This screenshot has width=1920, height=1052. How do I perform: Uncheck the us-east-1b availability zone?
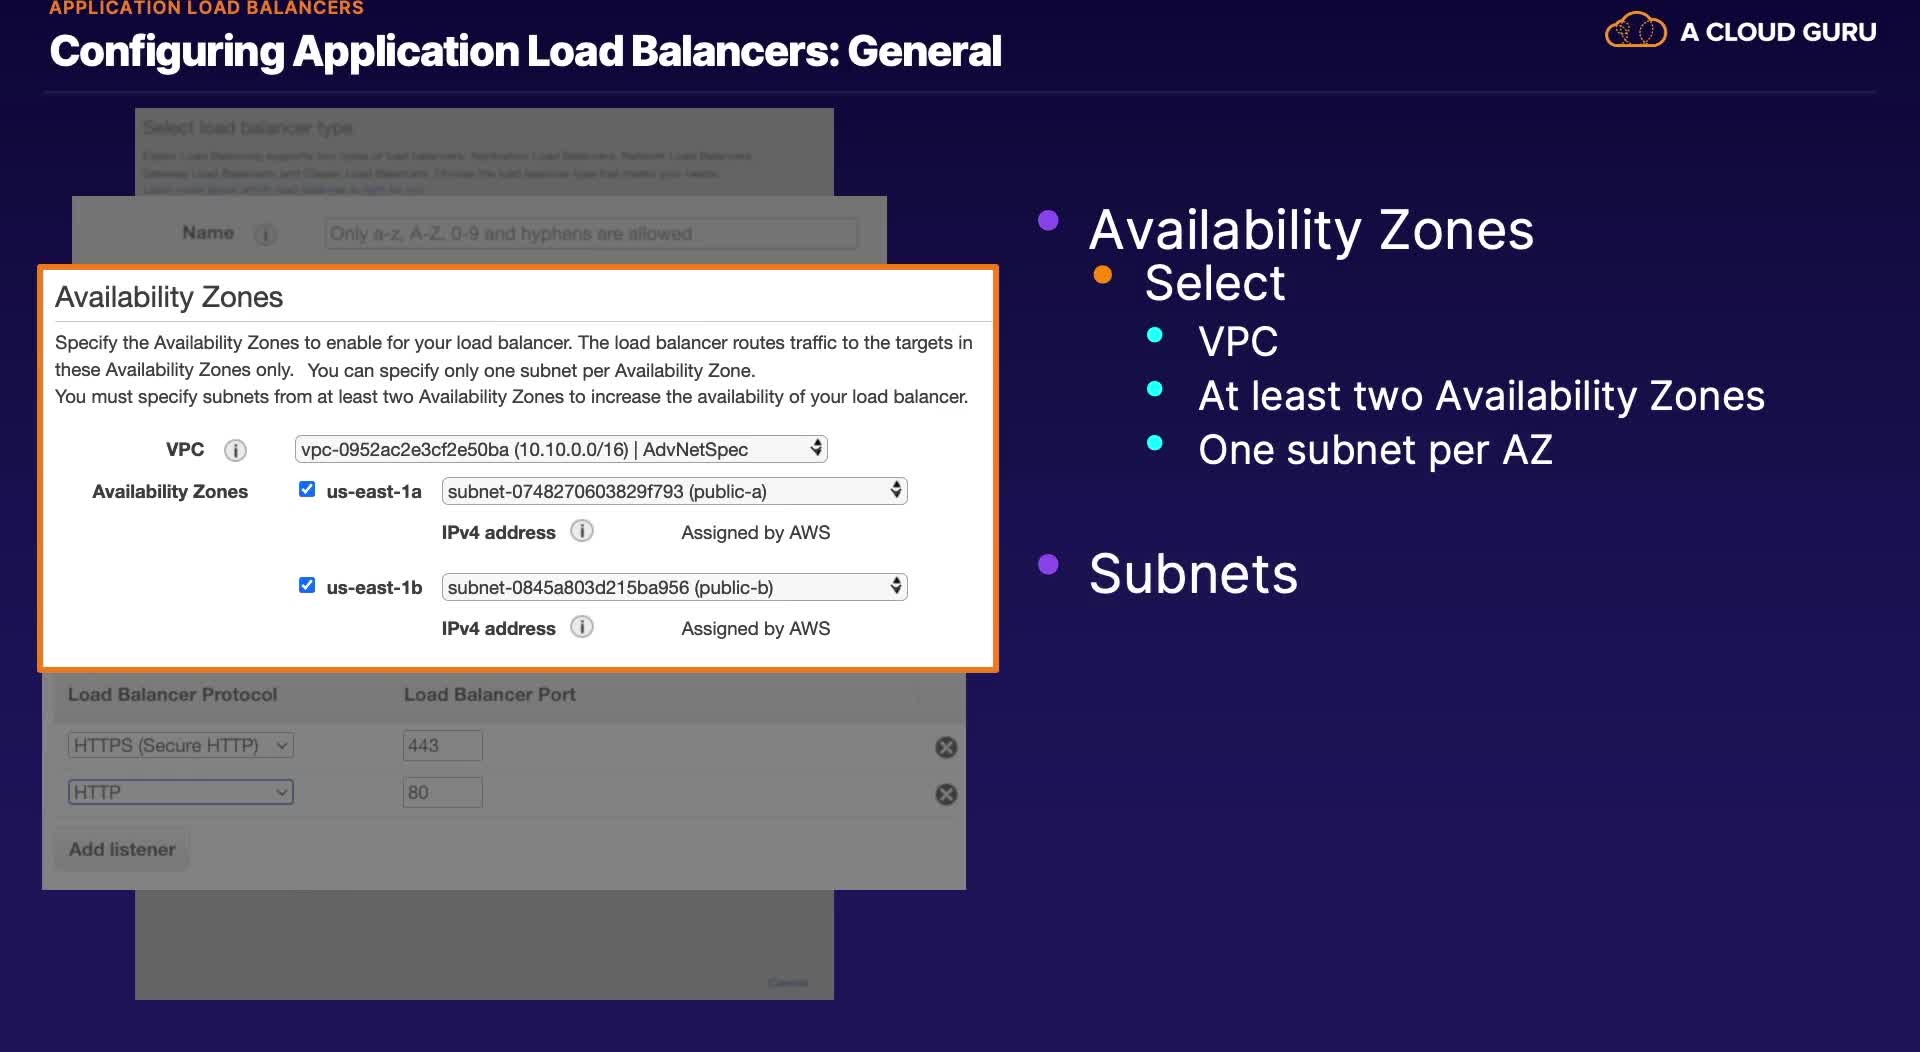(307, 585)
